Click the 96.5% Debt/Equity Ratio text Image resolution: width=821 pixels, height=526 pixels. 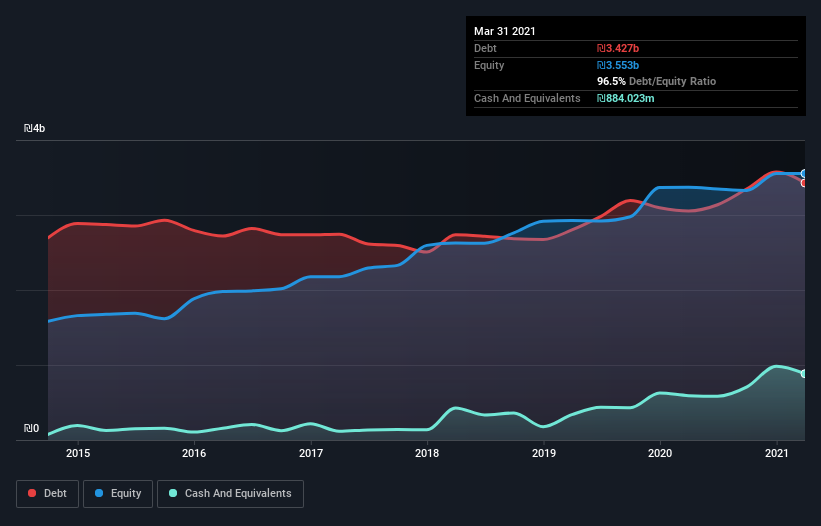(x=657, y=81)
